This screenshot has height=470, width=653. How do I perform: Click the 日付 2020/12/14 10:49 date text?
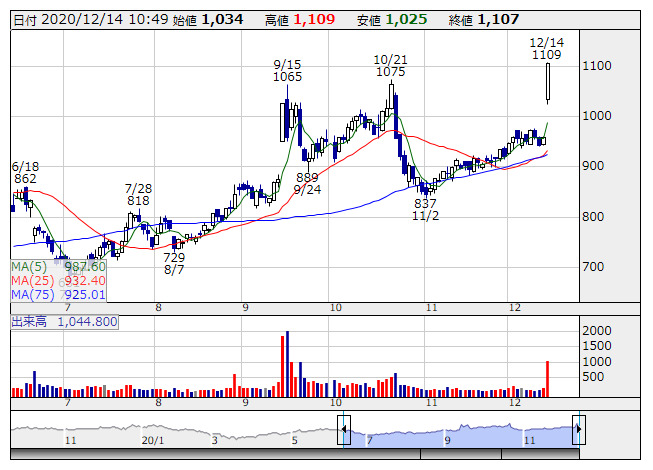tap(91, 20)
